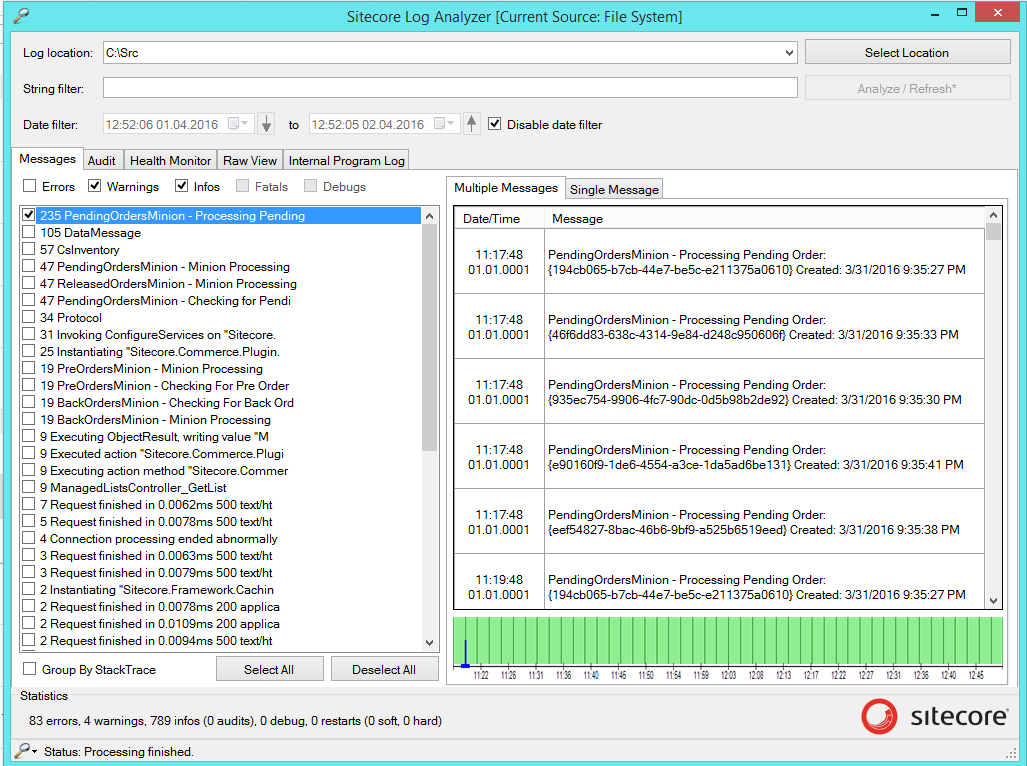1027x766 pixels.
Task: Click Deselect All button
Action: click(x=384, y=669)
